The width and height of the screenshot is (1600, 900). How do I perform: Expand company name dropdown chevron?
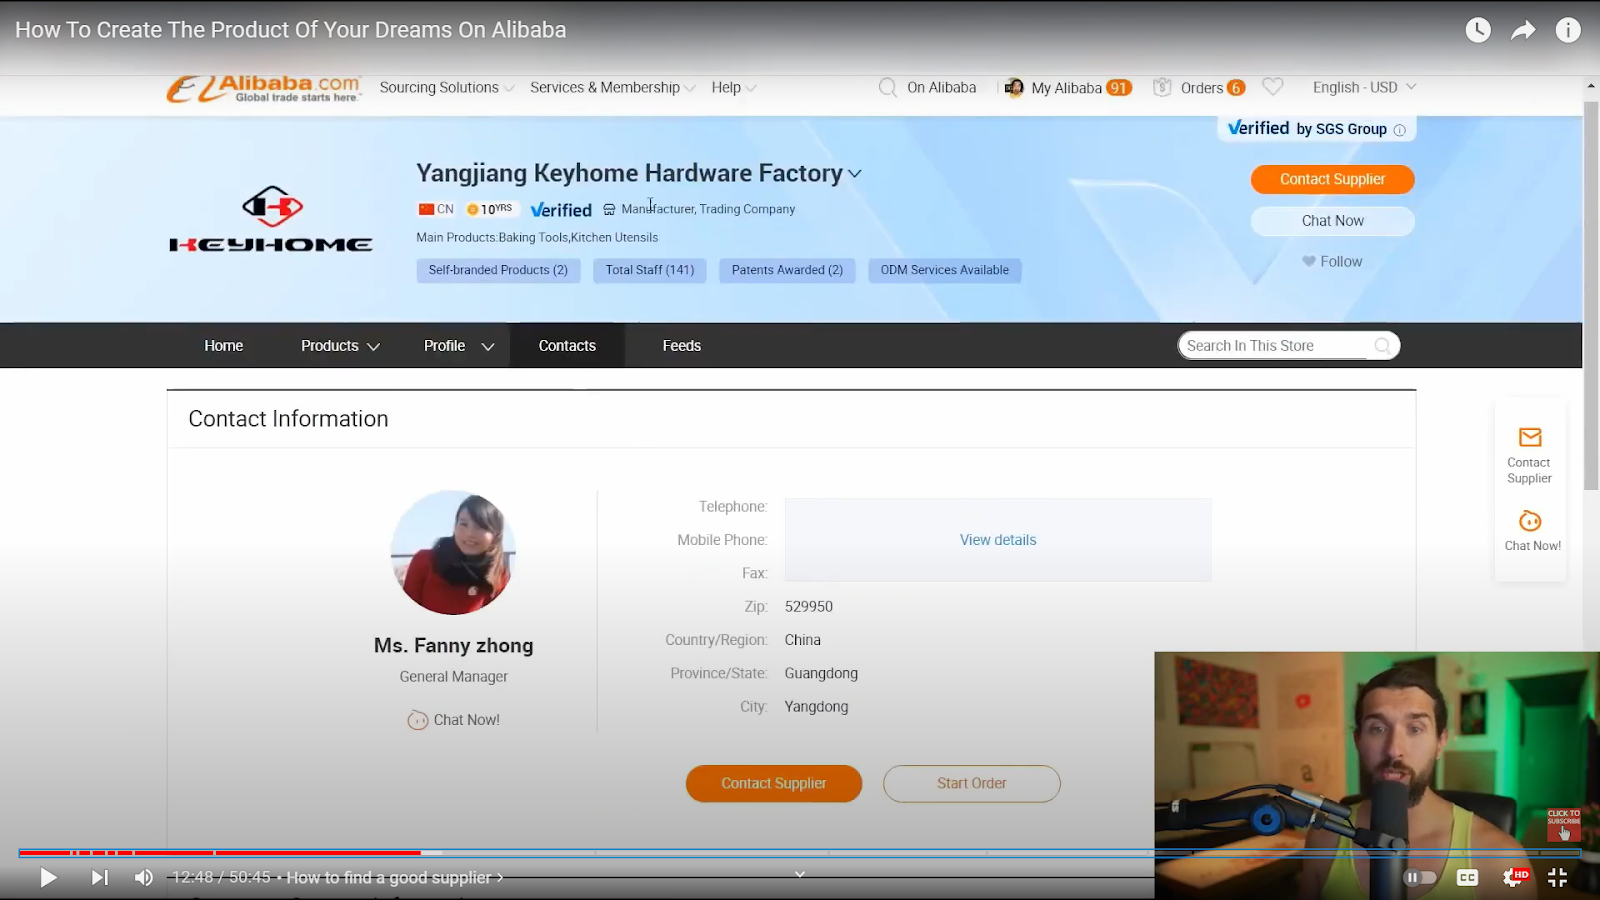(855, 174)
